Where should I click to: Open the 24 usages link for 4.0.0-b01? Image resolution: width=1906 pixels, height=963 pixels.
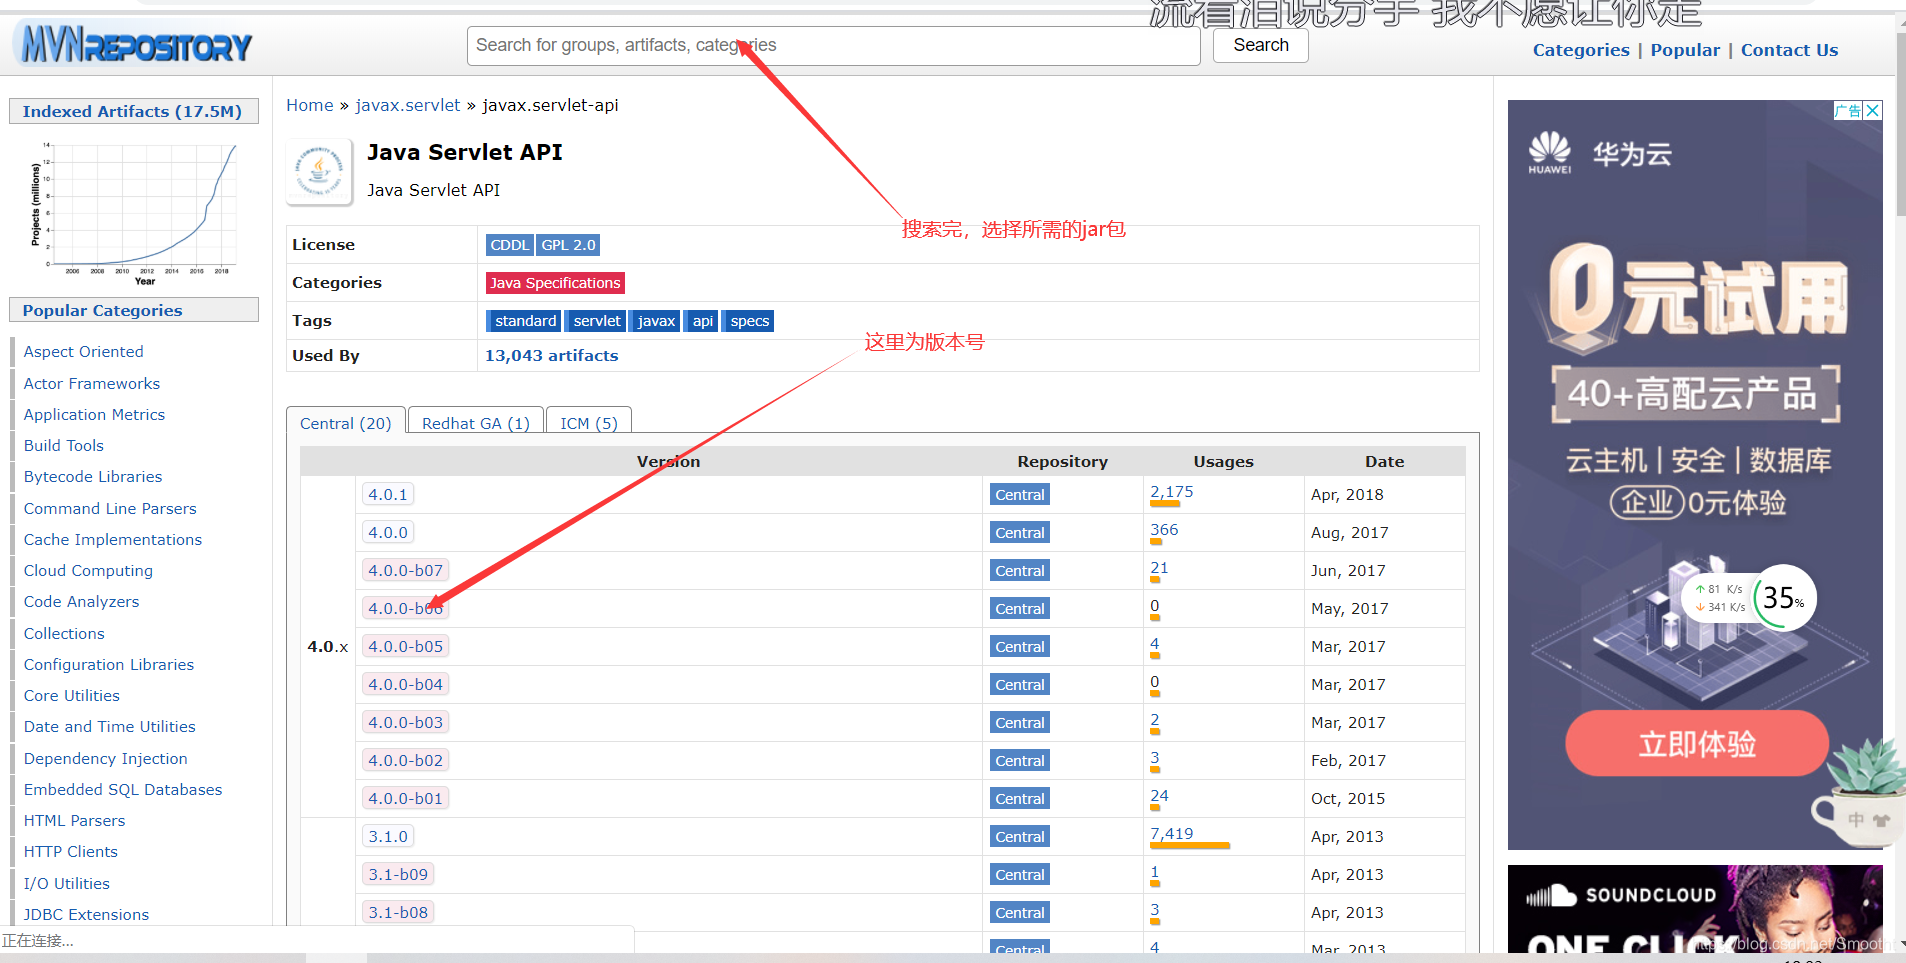tap(1159, 796)
